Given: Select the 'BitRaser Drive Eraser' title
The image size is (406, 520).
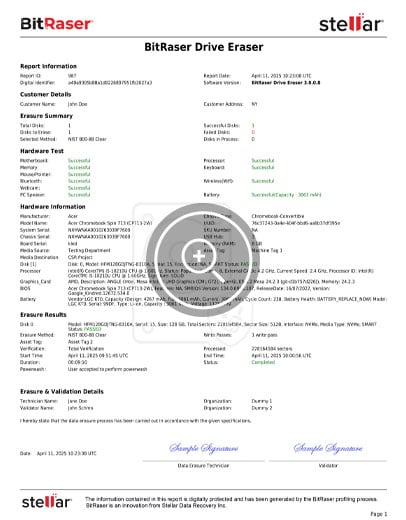Looking at the screenshot, I should pos(204,47).
